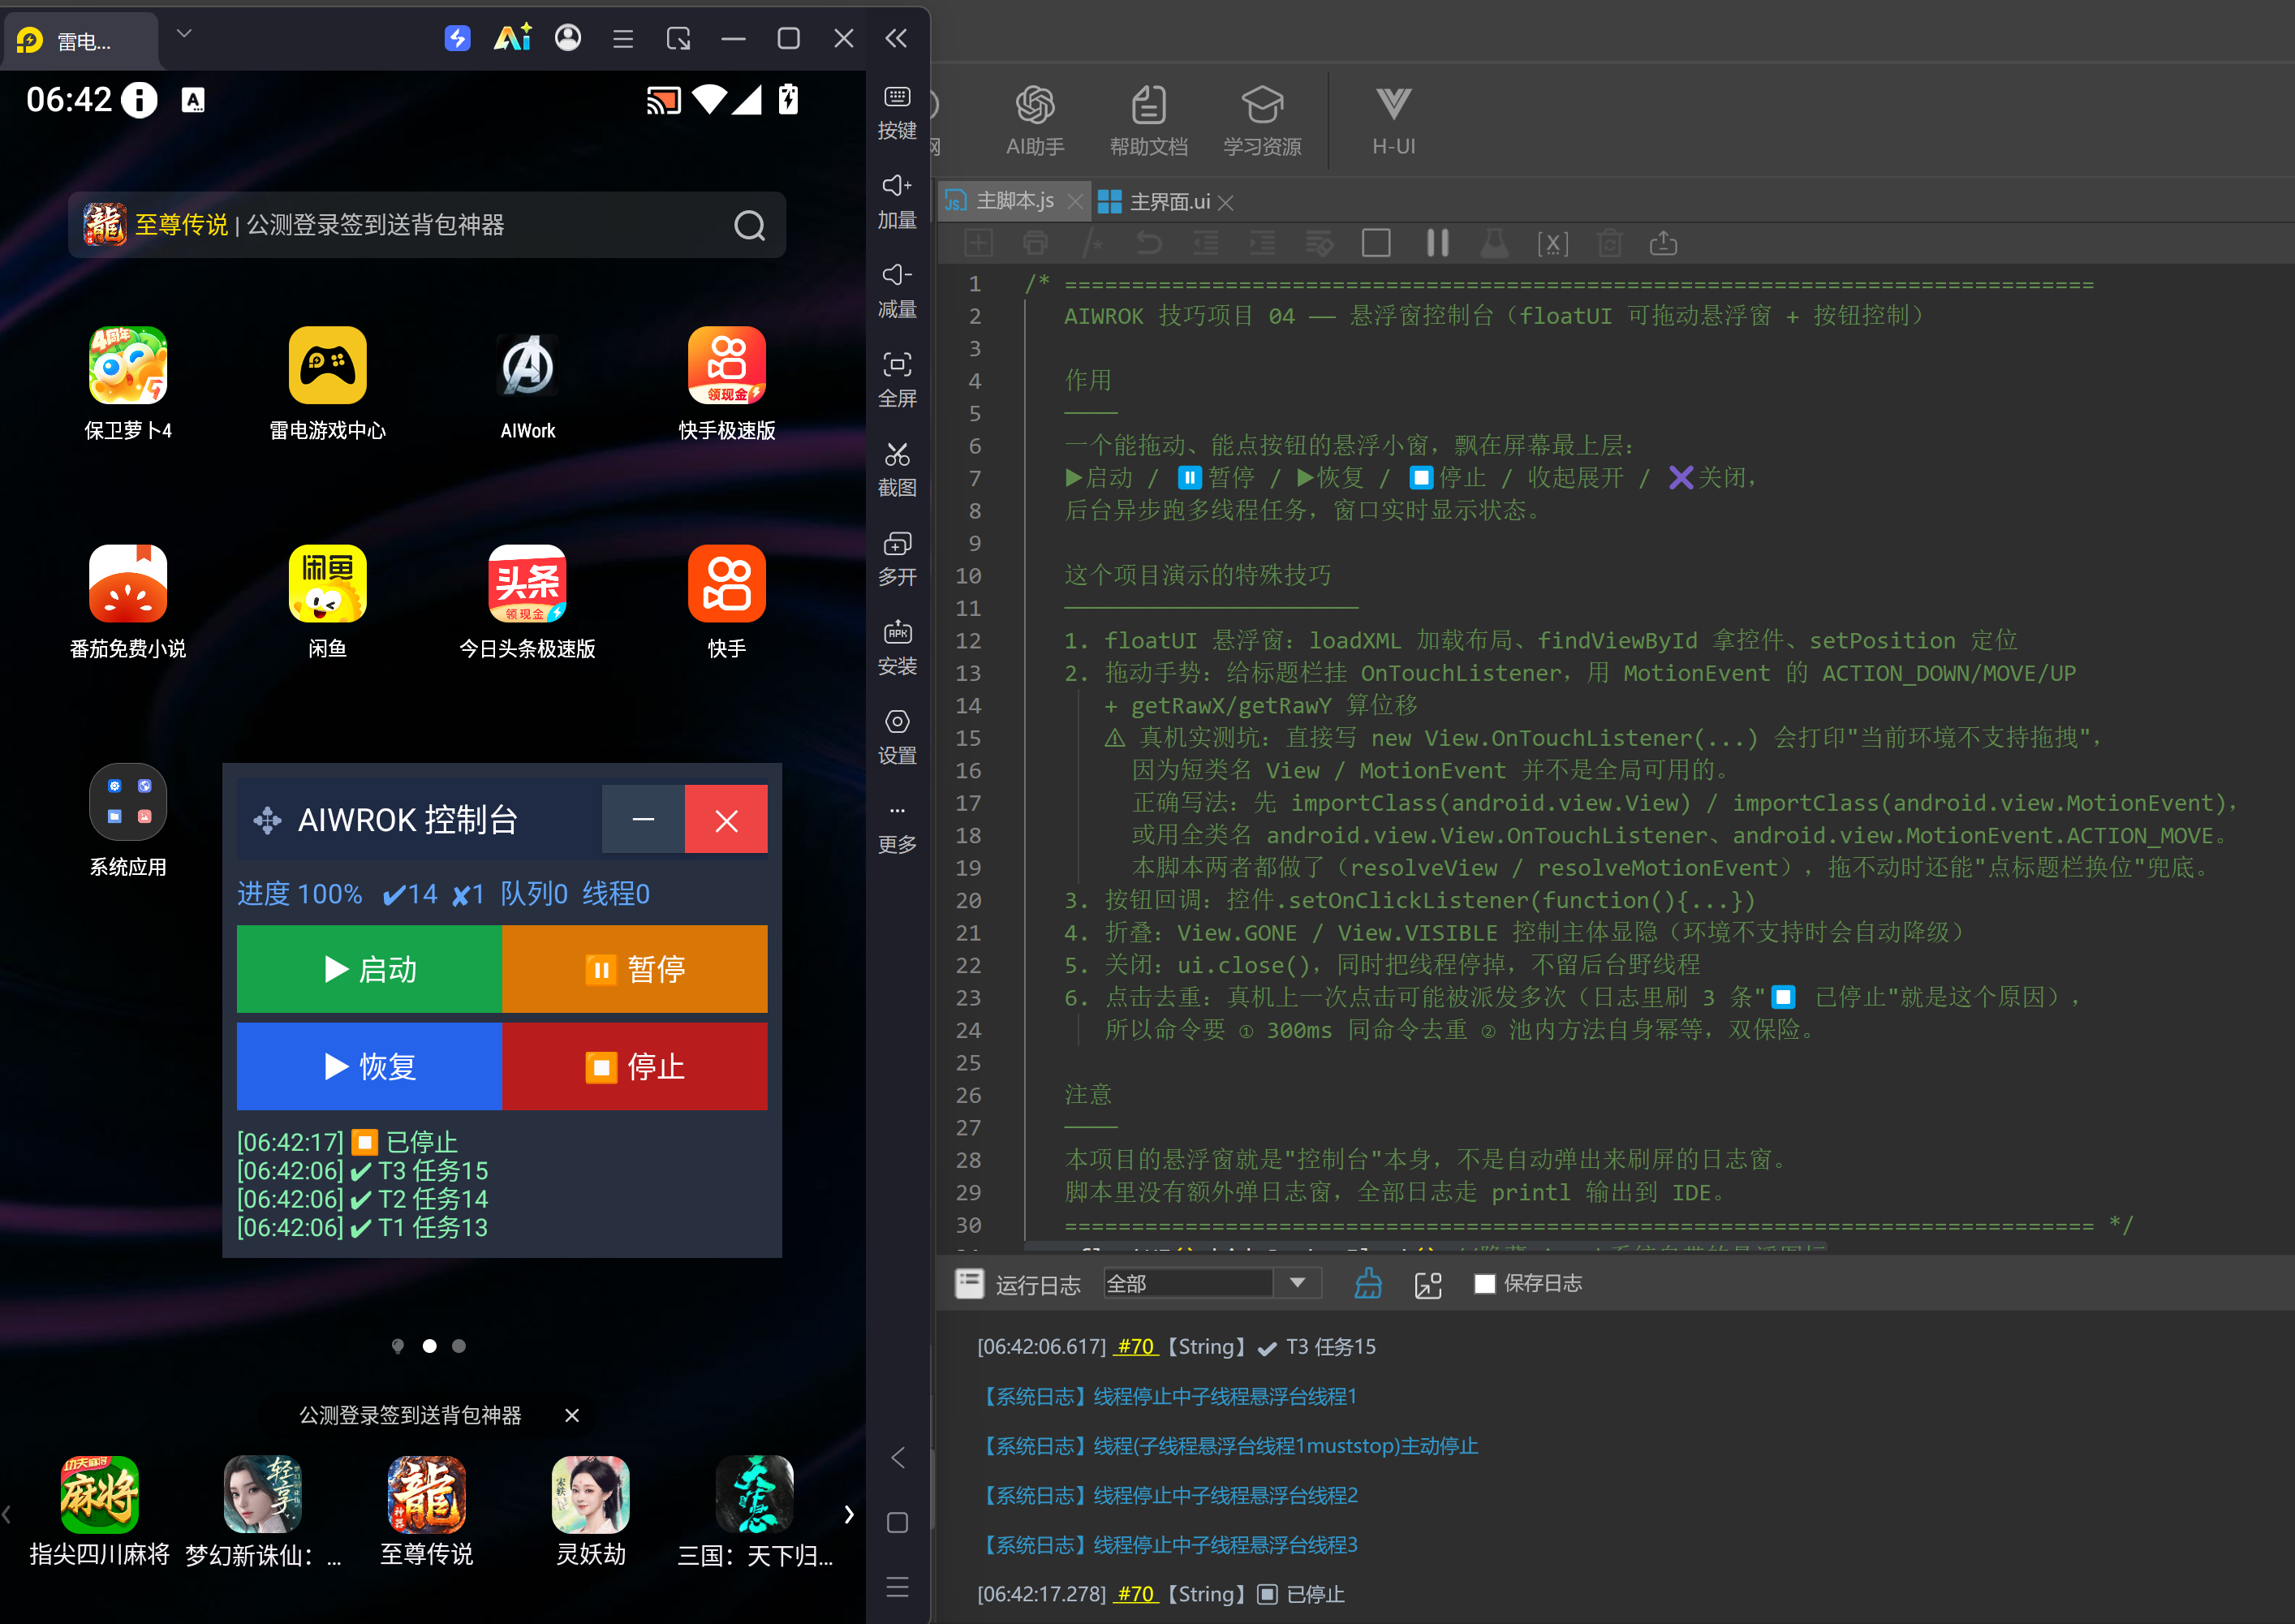Image resolution: width=2295 pixels, height=1624 pixels.
Task: Enter 全屏 fullscreen mode
Action: (x=897, y=380)
